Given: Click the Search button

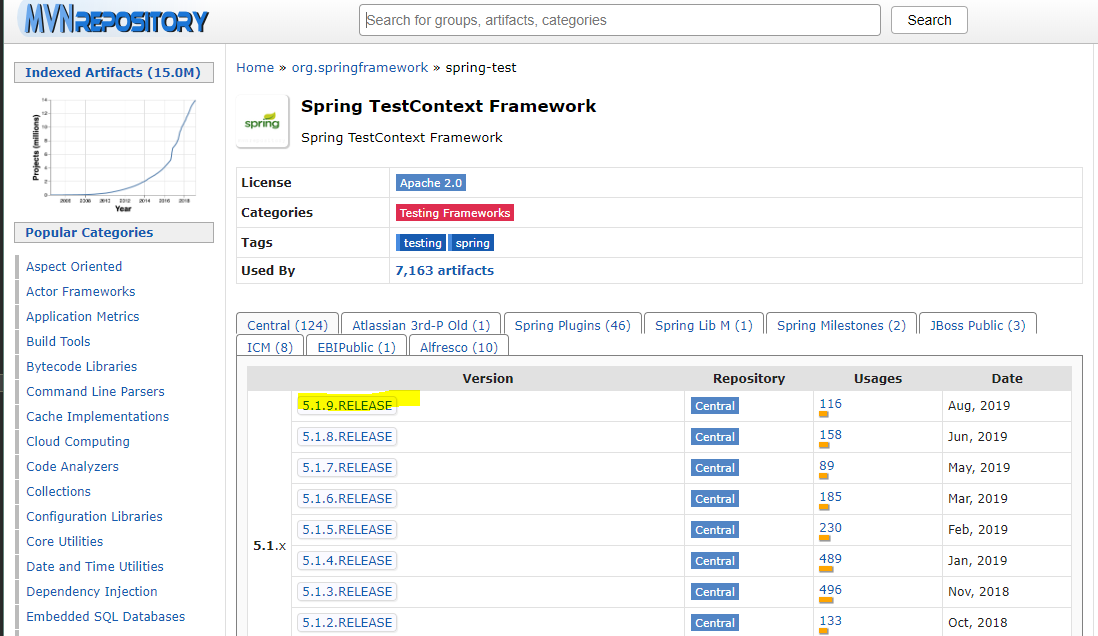Looking at the screenshot, I should 929,20.
